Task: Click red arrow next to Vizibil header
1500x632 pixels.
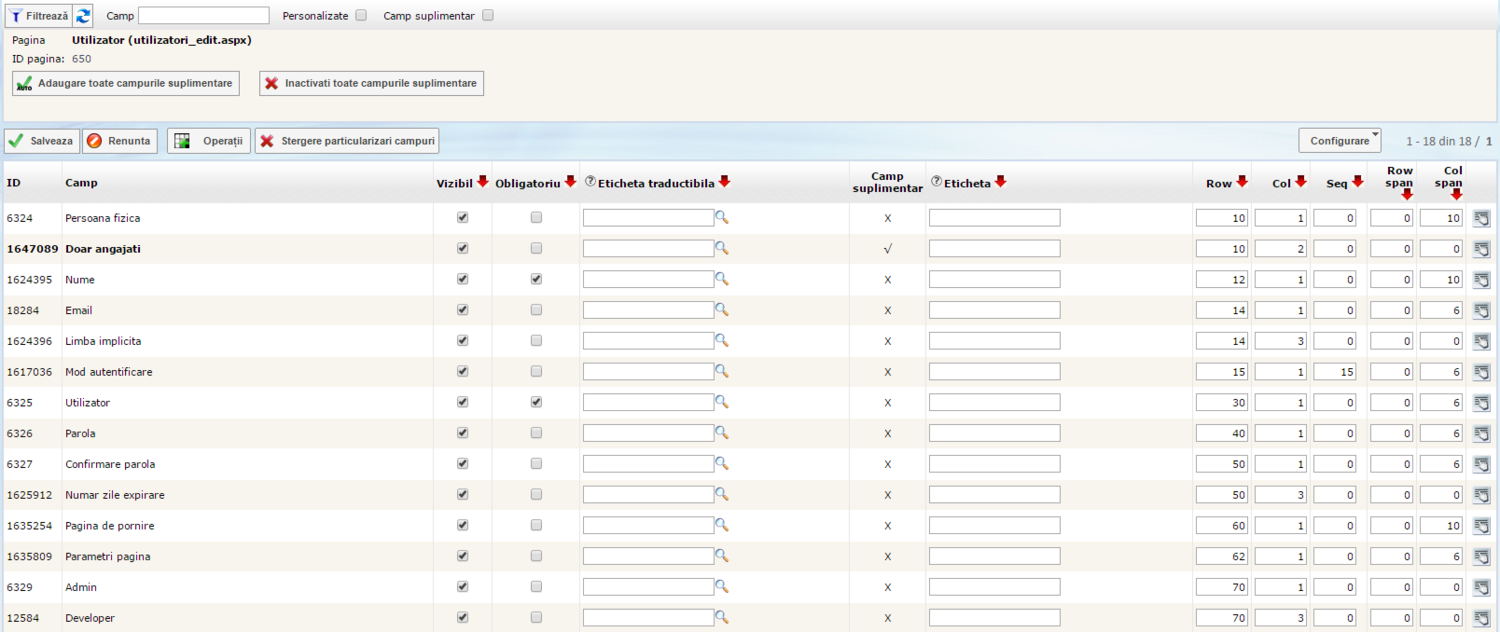Action: (483, 182)
